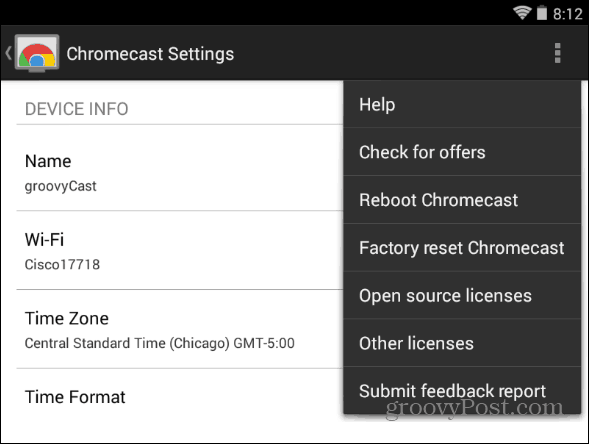Change the Time Zone setting

point(180,329)
